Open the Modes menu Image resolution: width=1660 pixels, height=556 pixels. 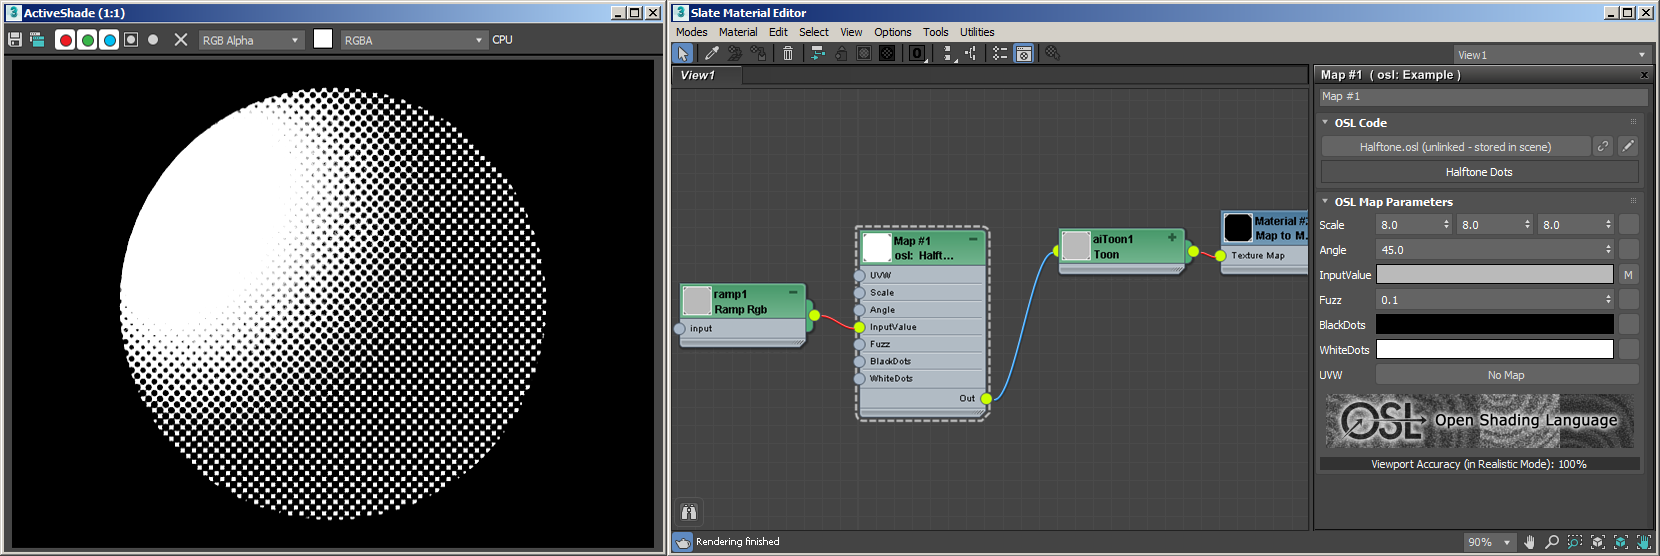click(691, 32)
